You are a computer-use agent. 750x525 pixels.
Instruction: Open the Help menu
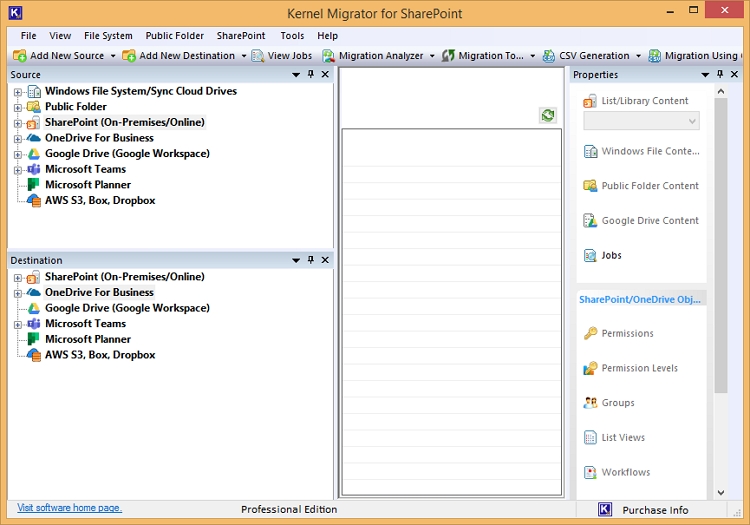tap(328, 35)
